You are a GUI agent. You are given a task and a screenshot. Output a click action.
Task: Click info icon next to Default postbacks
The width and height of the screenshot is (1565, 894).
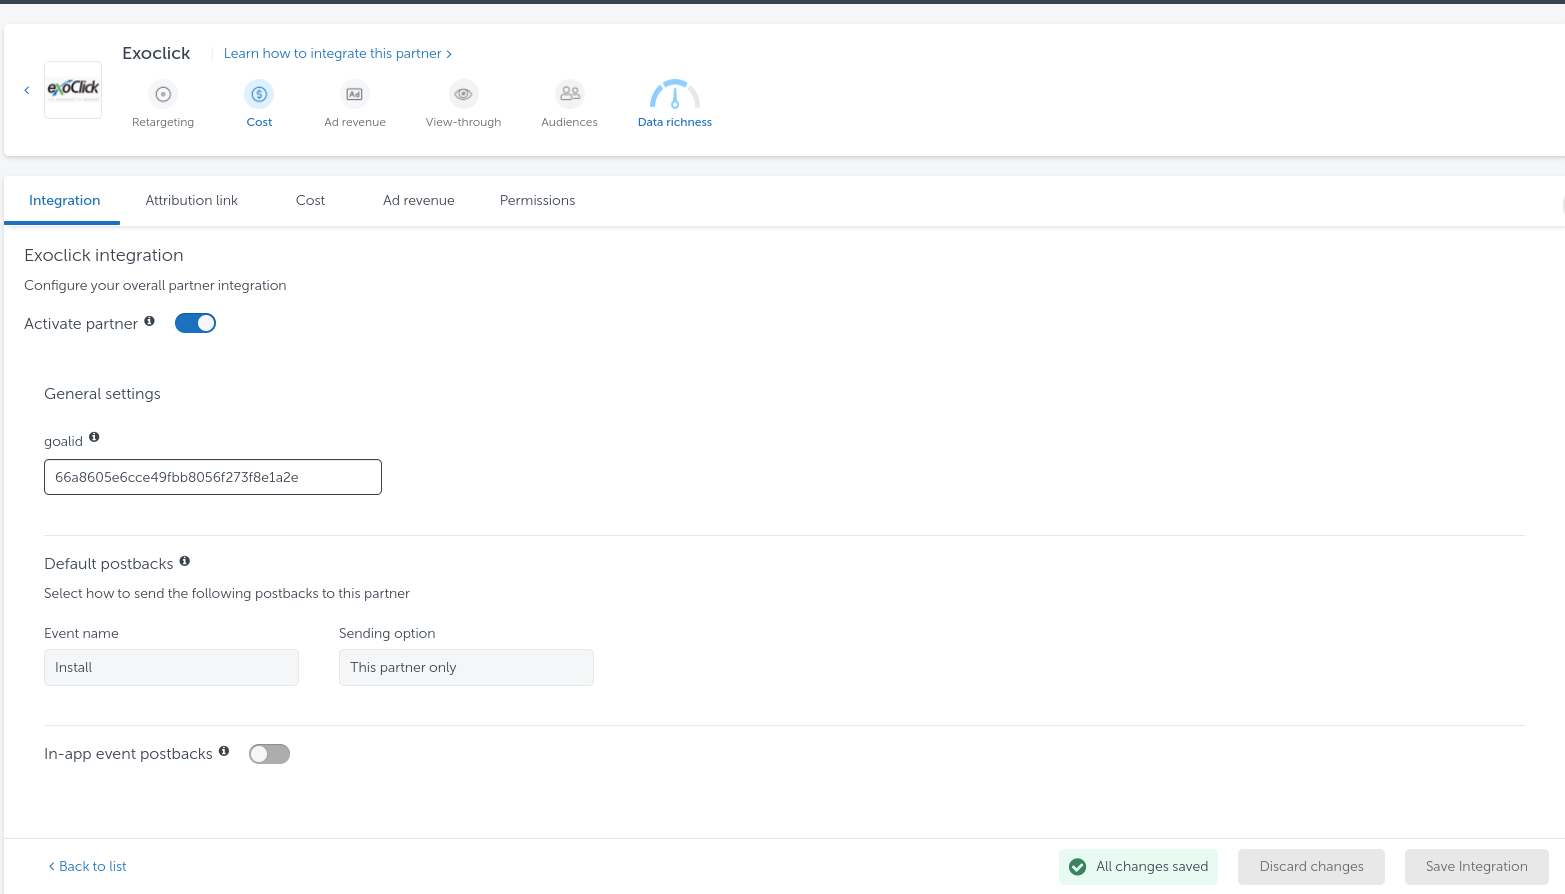[185, 561]
